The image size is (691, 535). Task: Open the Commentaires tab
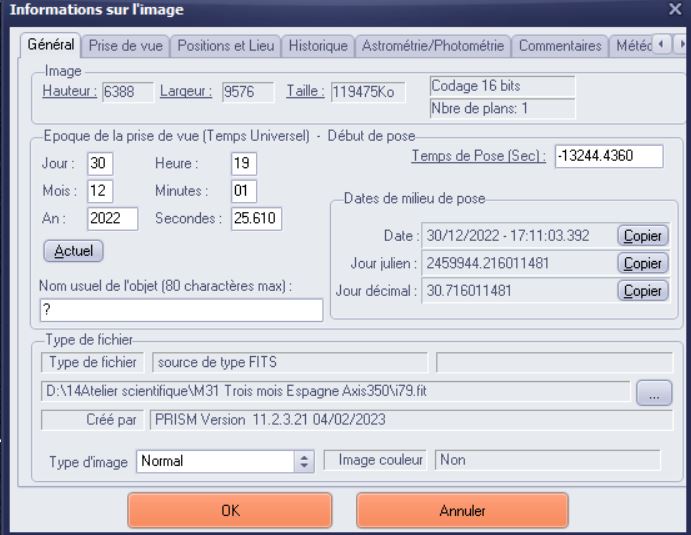(x=560, y=46)
